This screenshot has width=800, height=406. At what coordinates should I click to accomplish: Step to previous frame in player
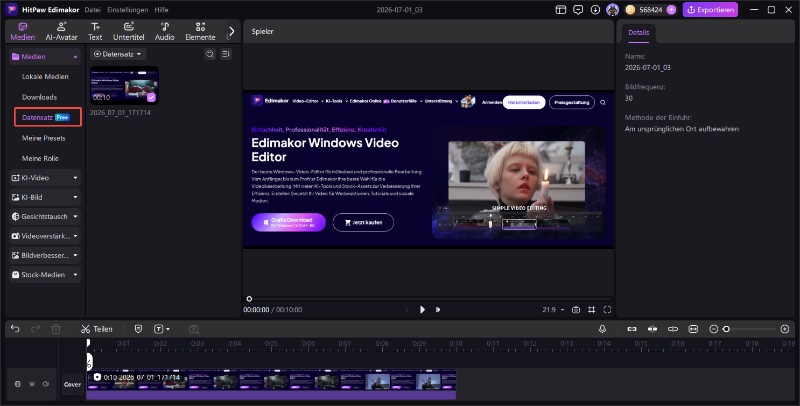[x=407, y=310]
